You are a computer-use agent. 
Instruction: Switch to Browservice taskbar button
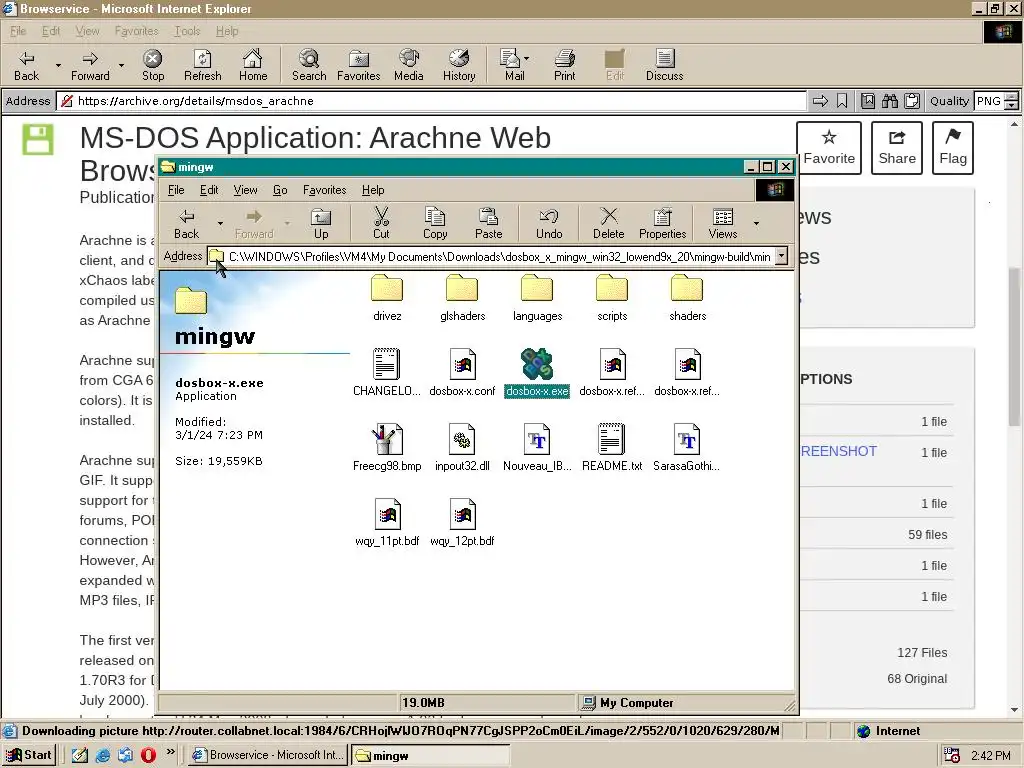pos(268,755)
